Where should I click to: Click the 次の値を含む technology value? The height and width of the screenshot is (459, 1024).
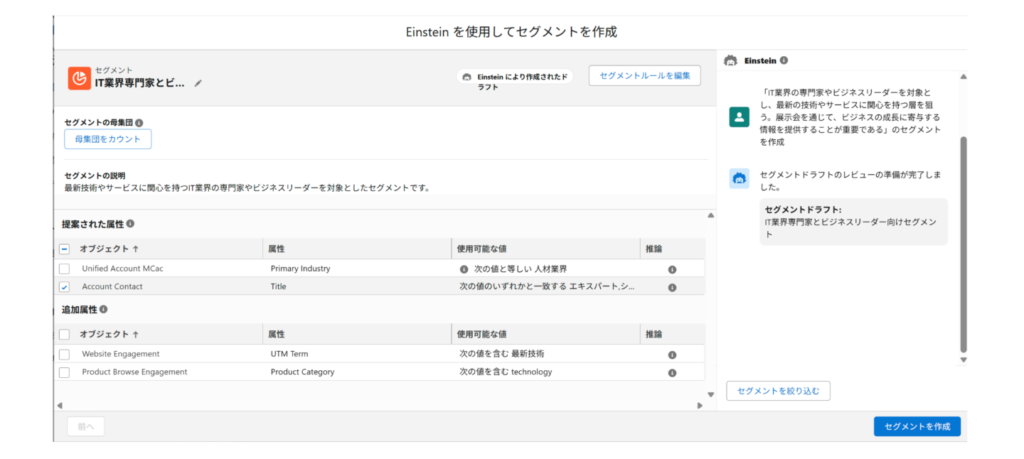click(505, 372)
